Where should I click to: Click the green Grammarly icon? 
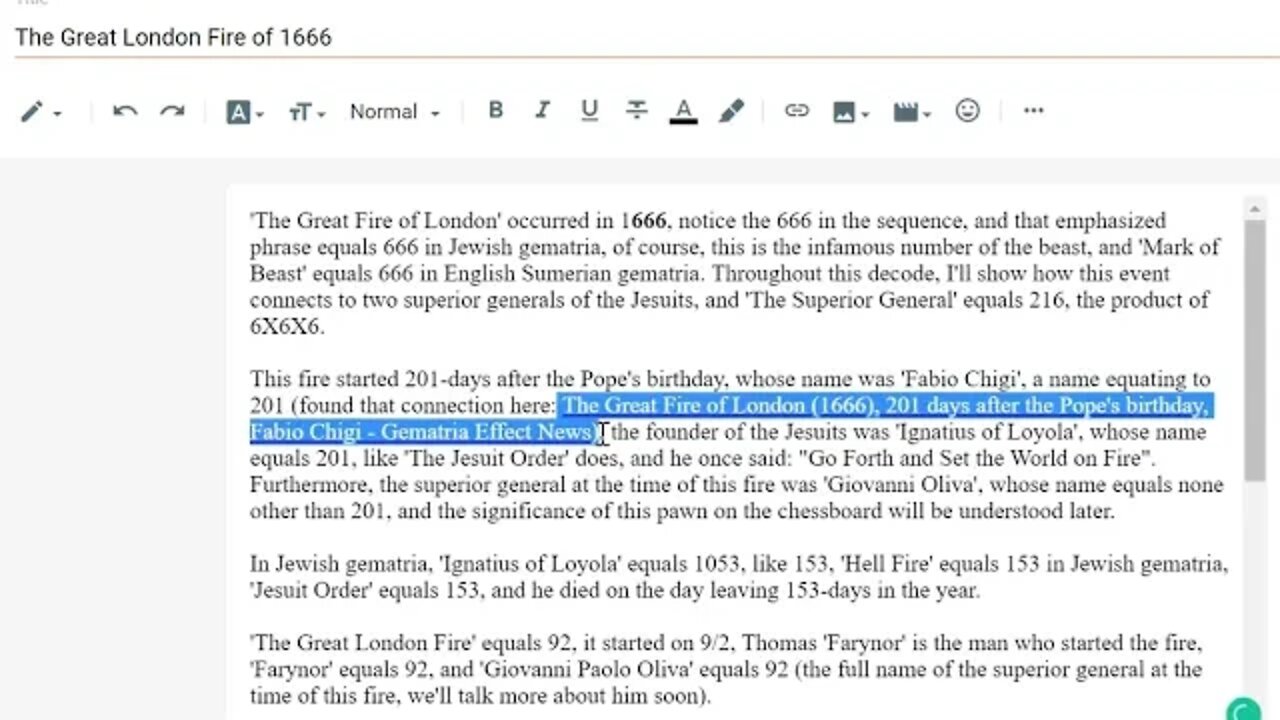[x=1243, y=710]
